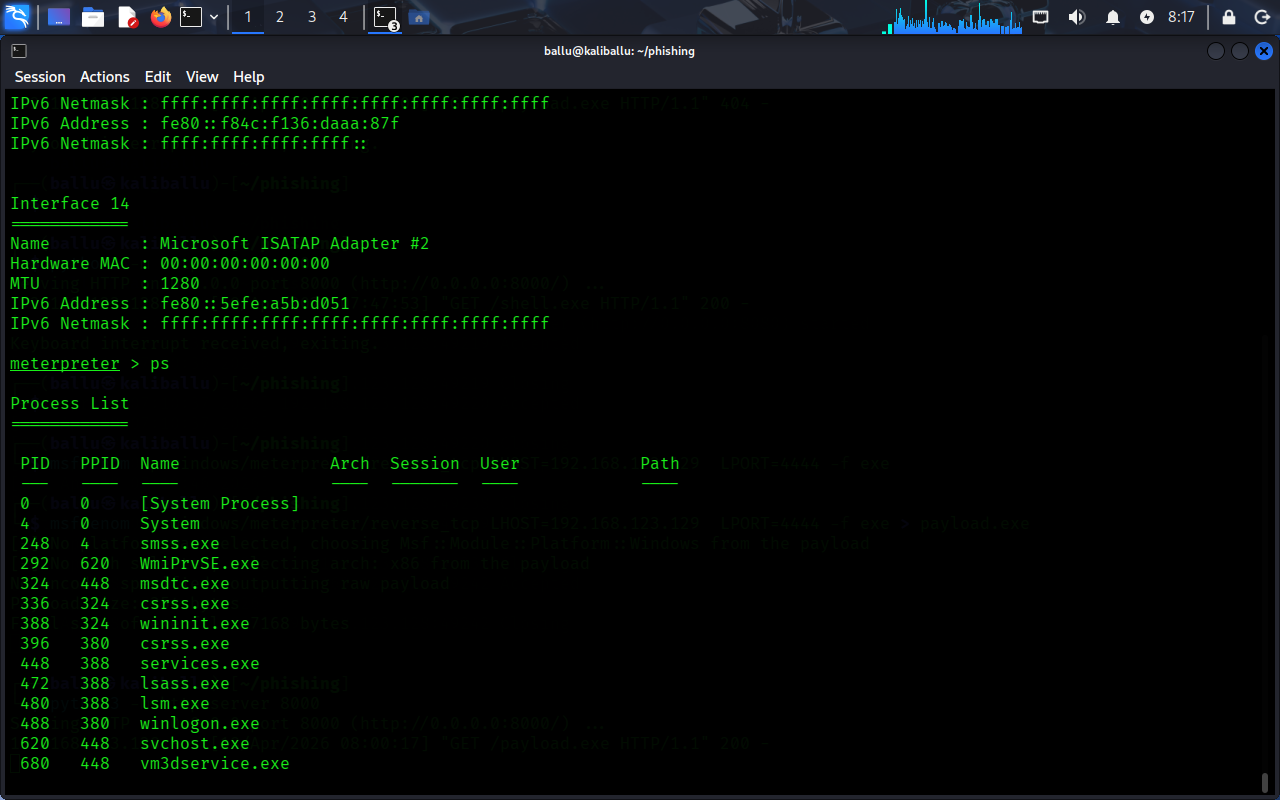Click the meterpreter prompt text
This screenshot has height=800, width=1280.
pos(65,363)
